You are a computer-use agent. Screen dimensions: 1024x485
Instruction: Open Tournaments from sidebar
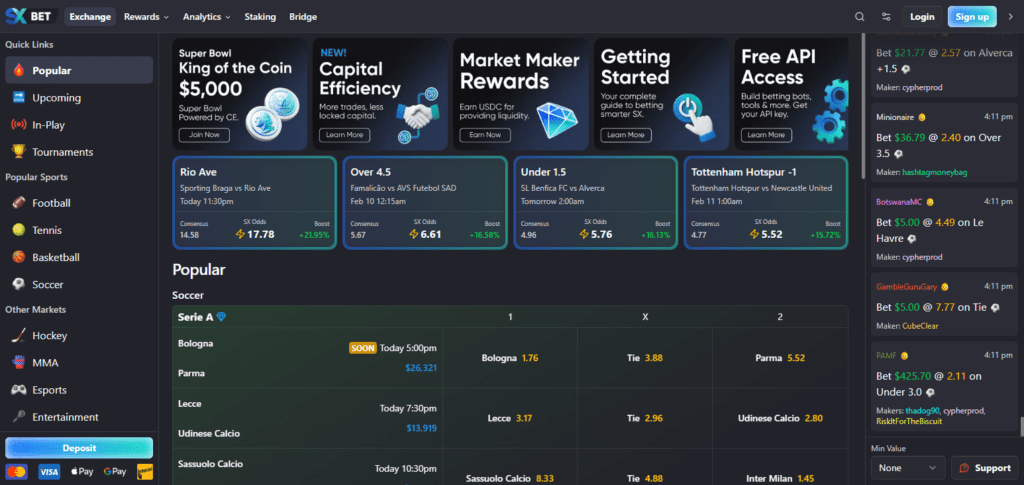coord(79,152)
